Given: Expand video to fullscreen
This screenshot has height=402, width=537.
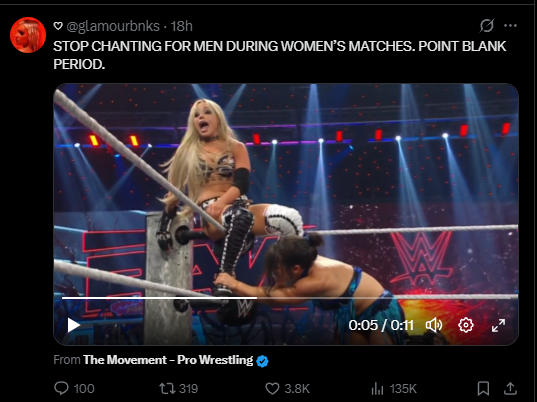Looking at the screenshot, I should pos(498,325).
